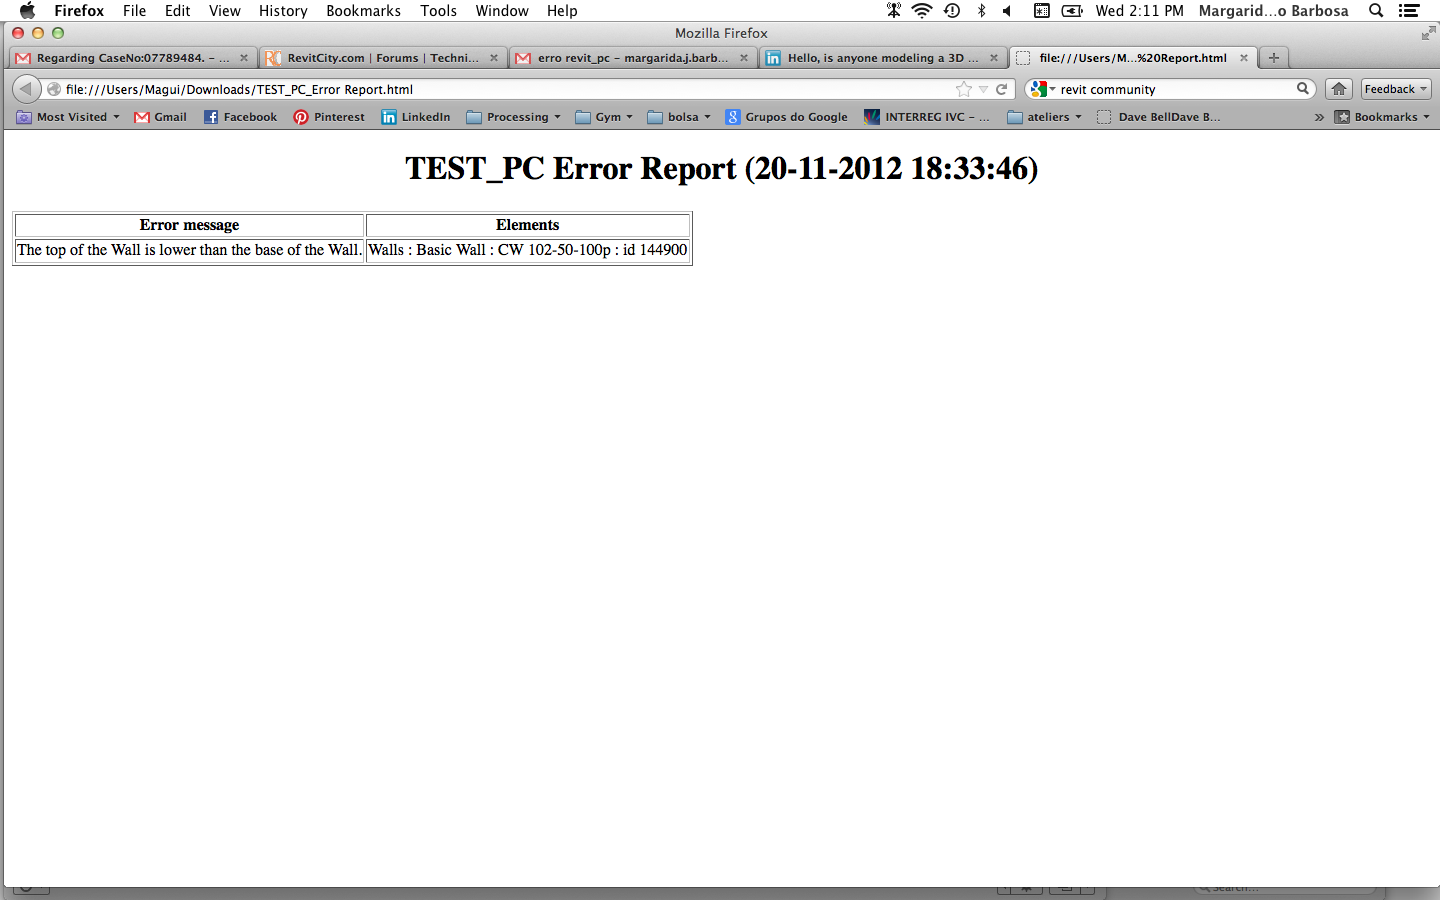1440x900 pixels.
Task: Click the cell about top of the Wall
Action: [x=190, y=250]
